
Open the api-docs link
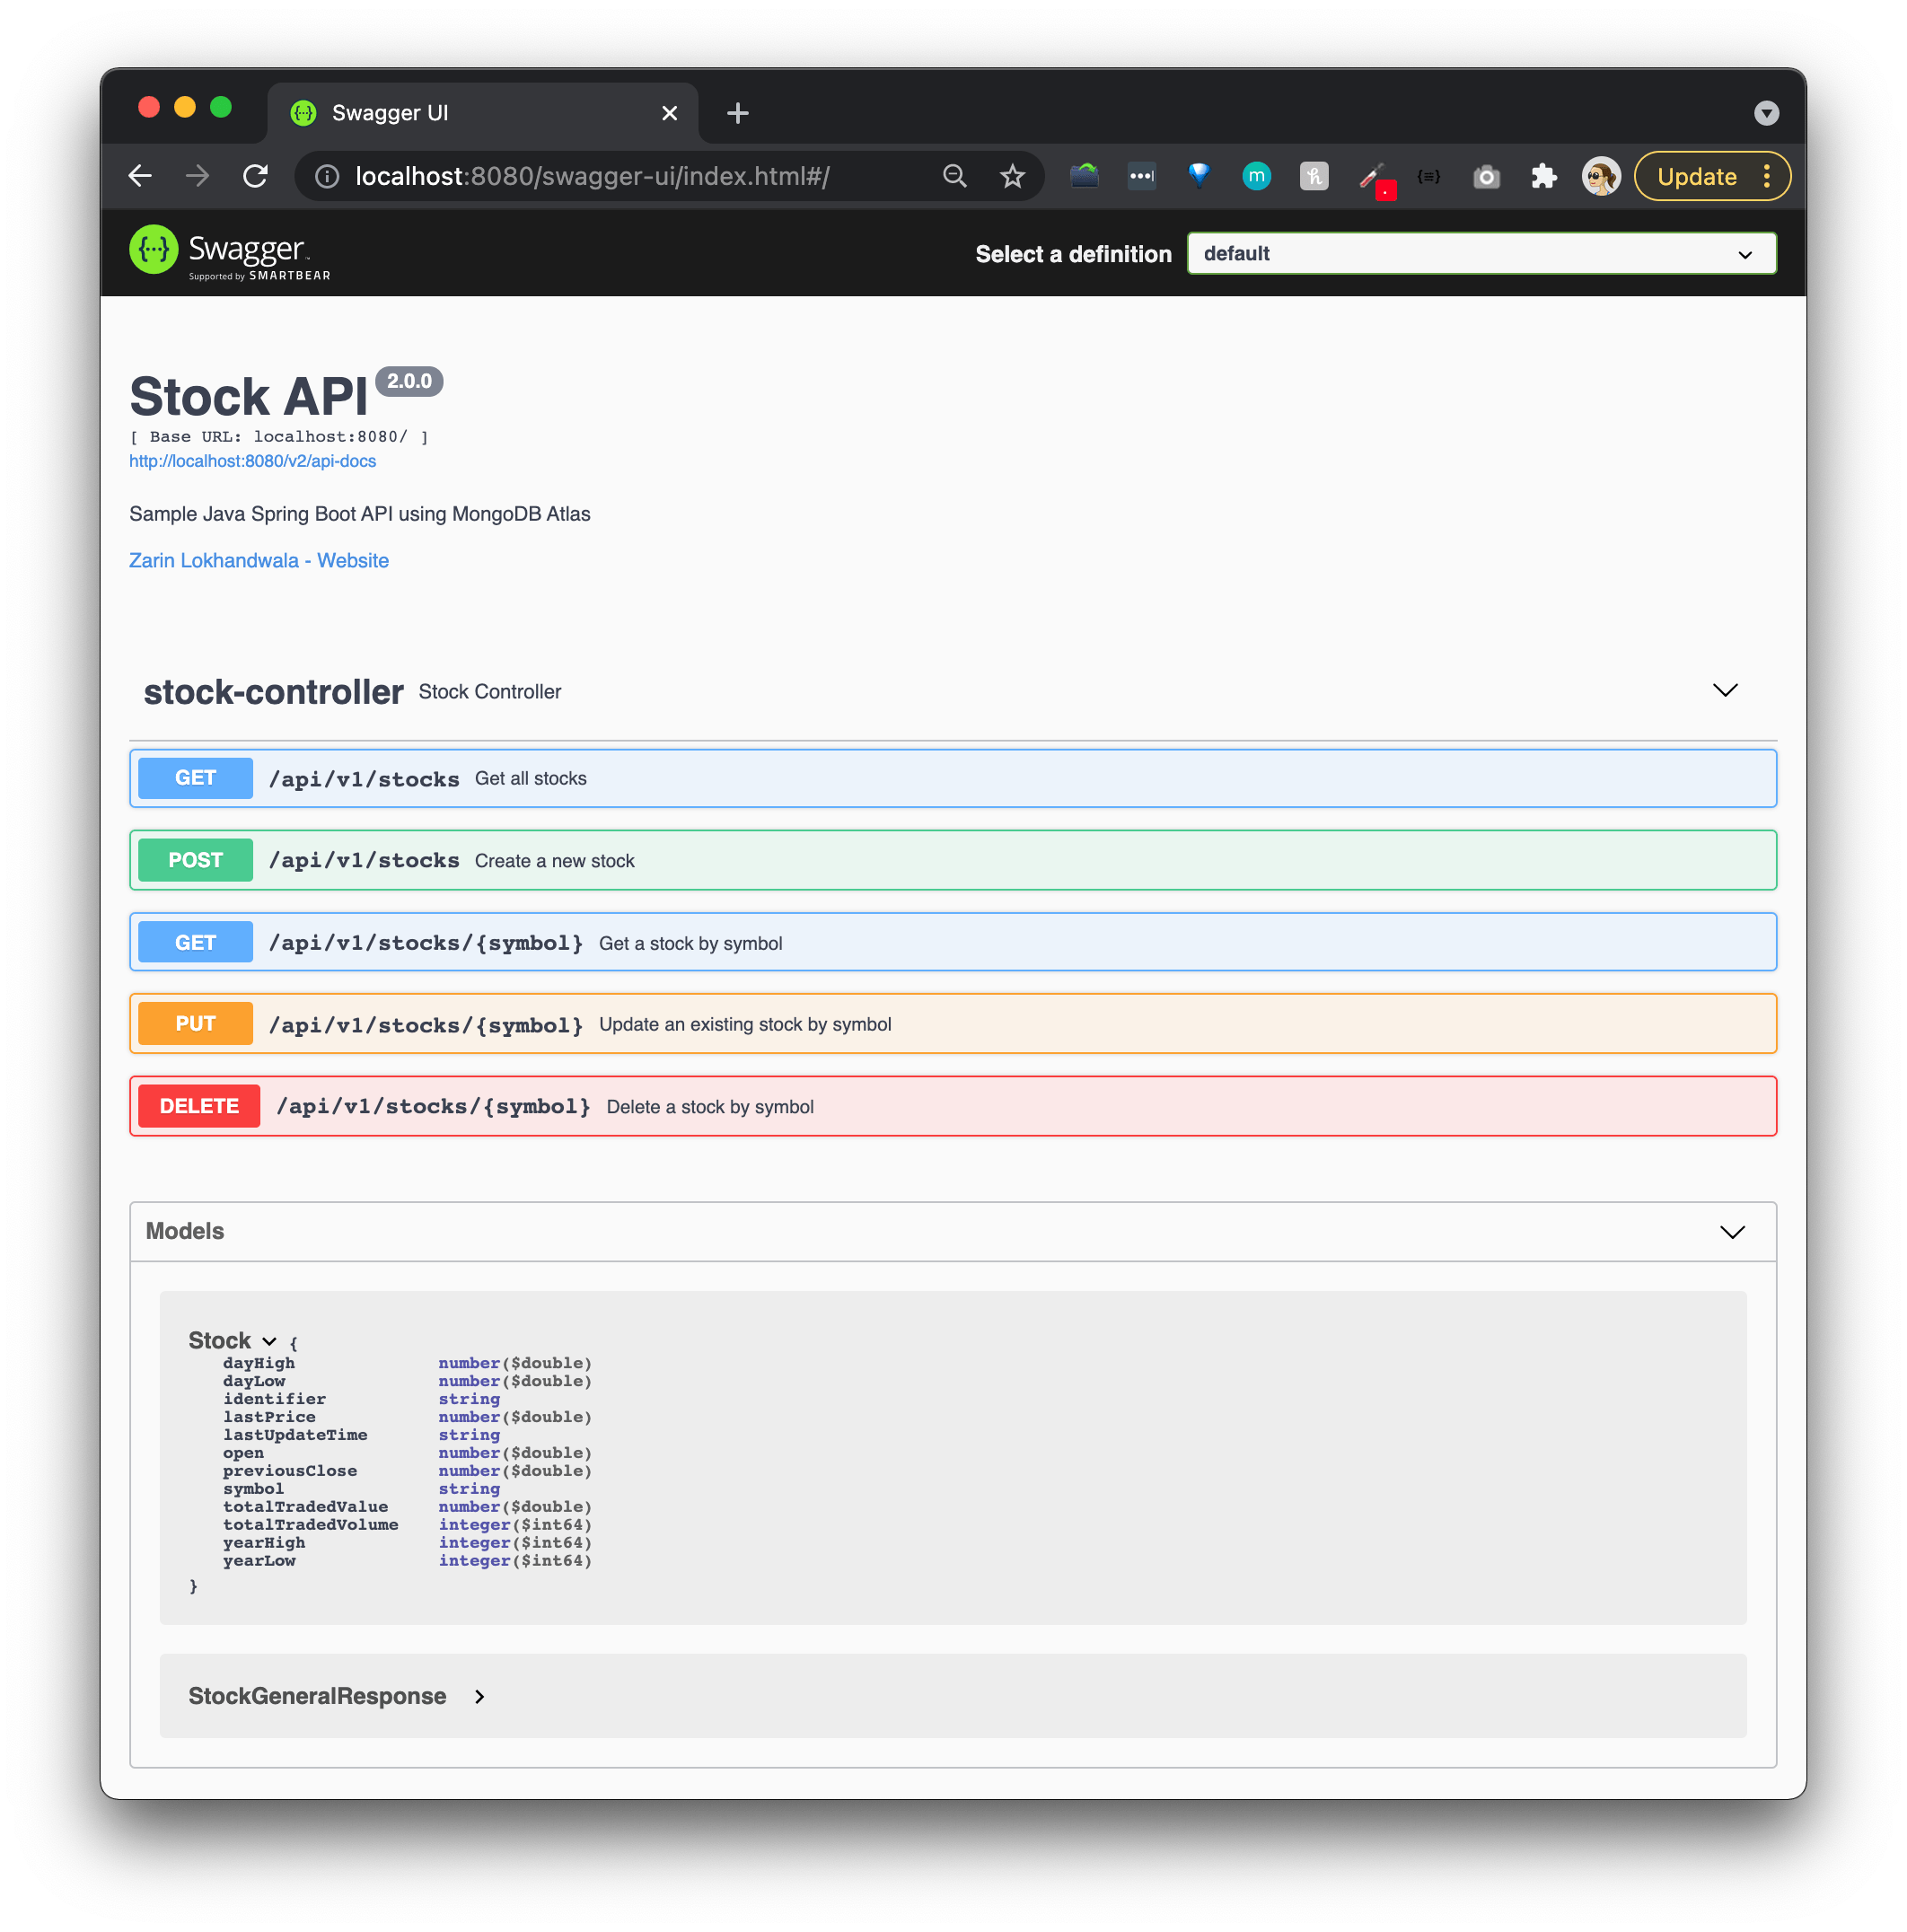252,461
